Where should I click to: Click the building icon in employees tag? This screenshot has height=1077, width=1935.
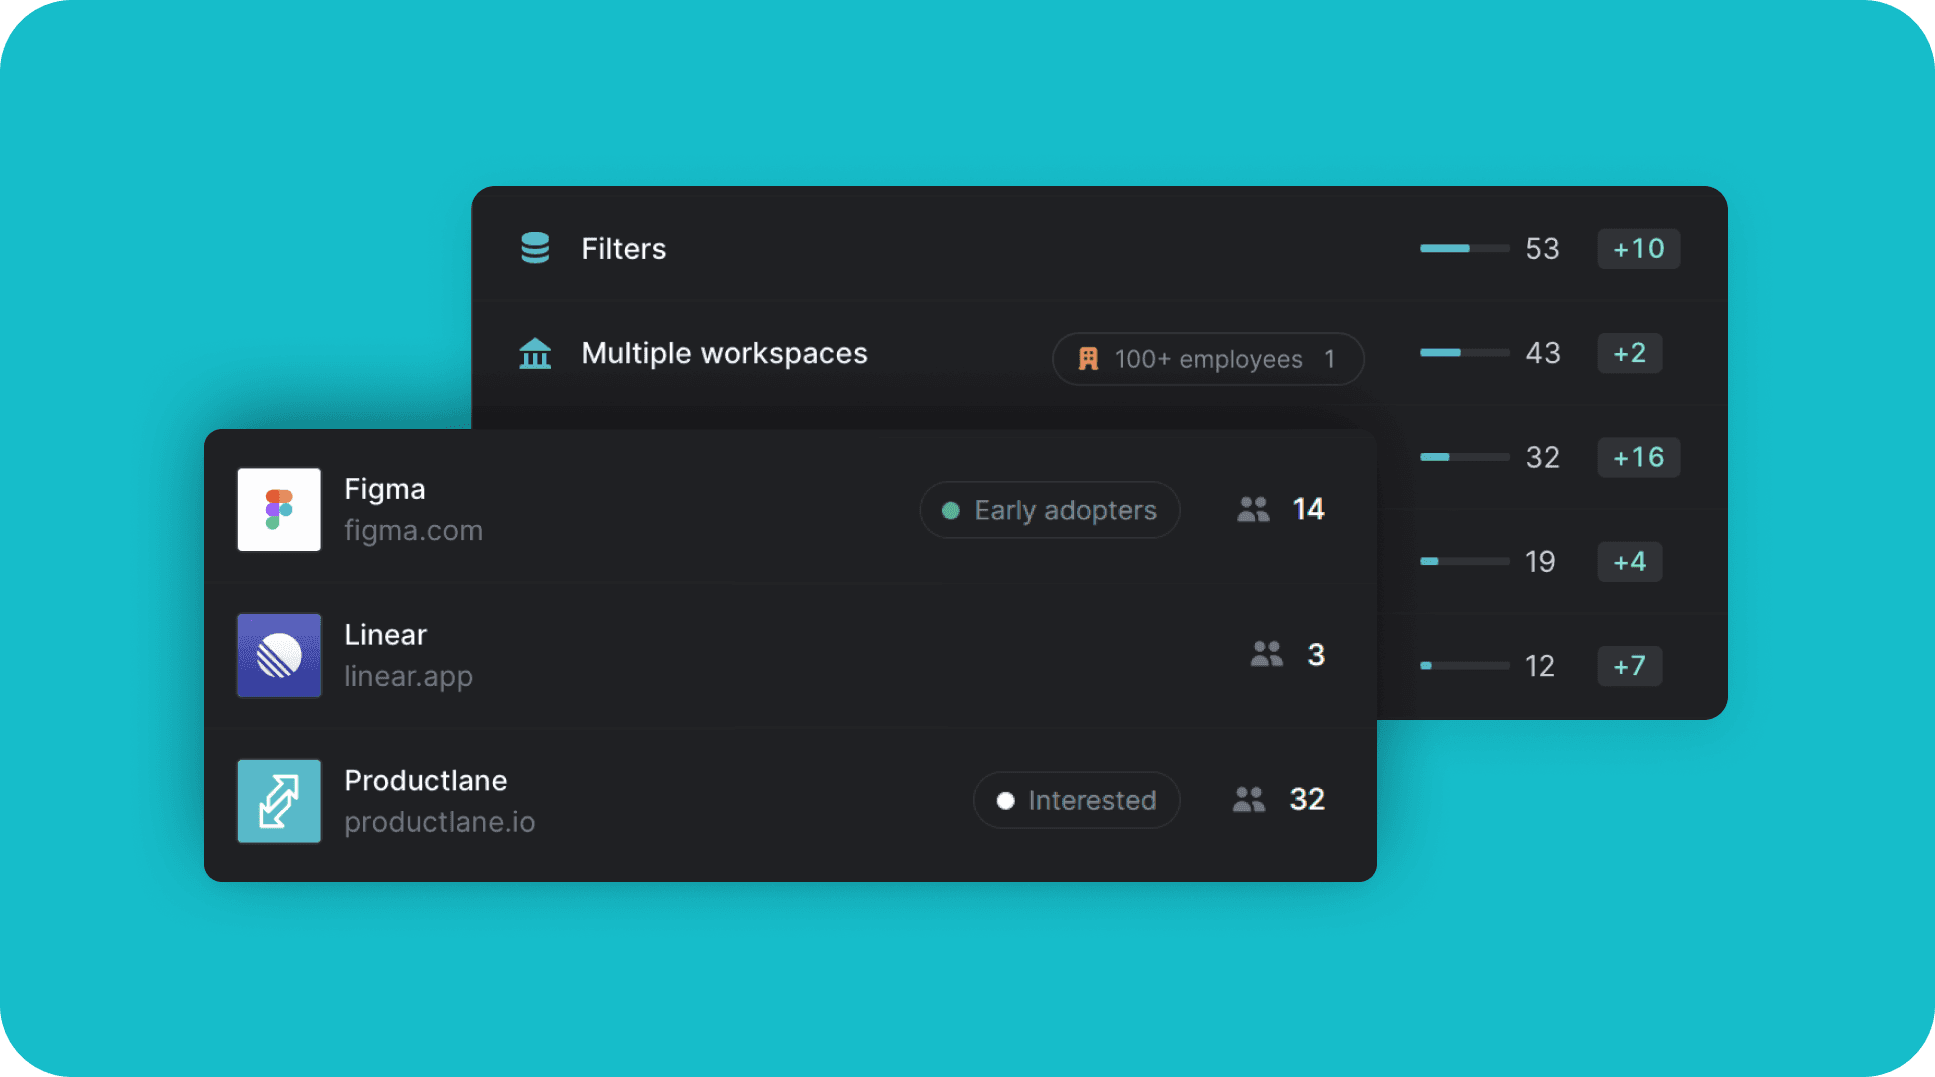(1088, 359)
